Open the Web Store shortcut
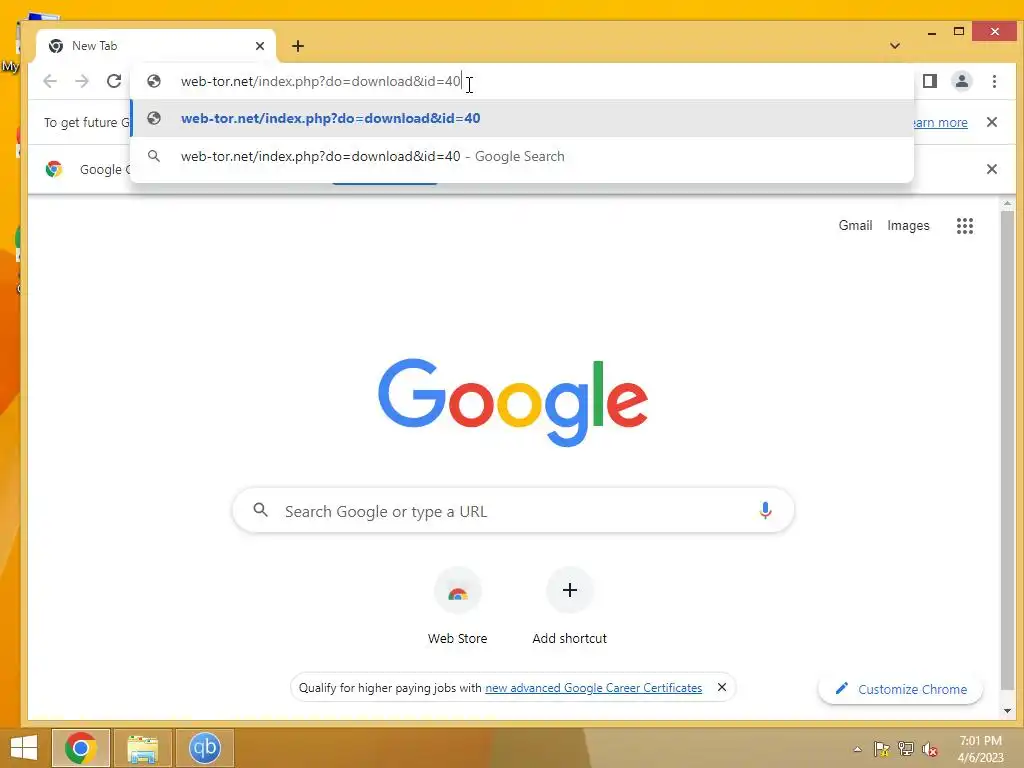The width and height of the screenshot is (1024, 768). tap(457, 606)
